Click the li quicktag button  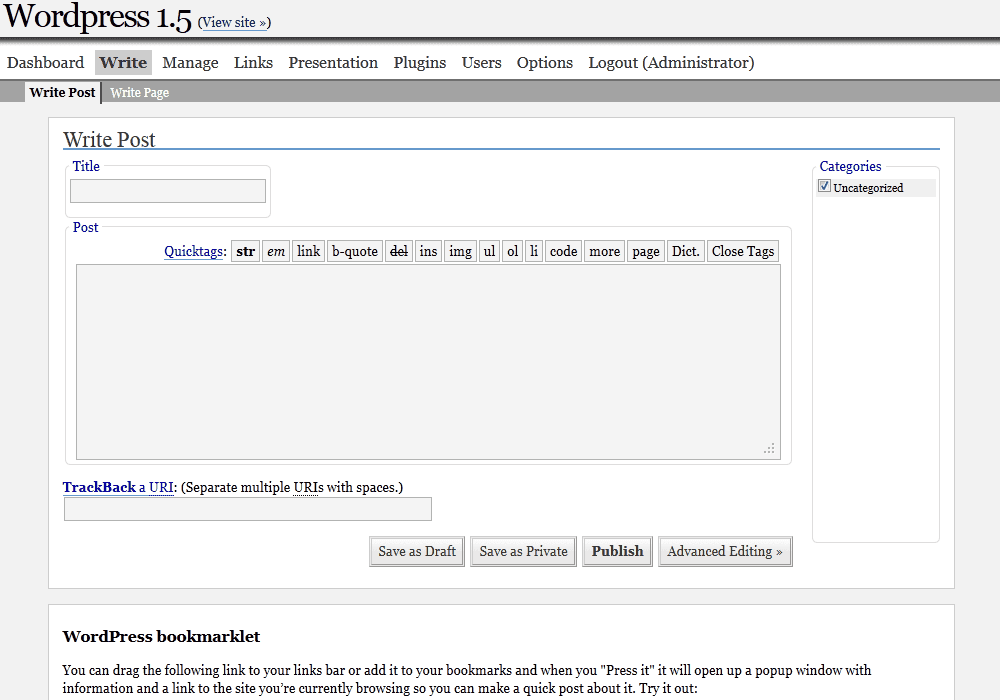pyautogui.click(x=534, y=251)
